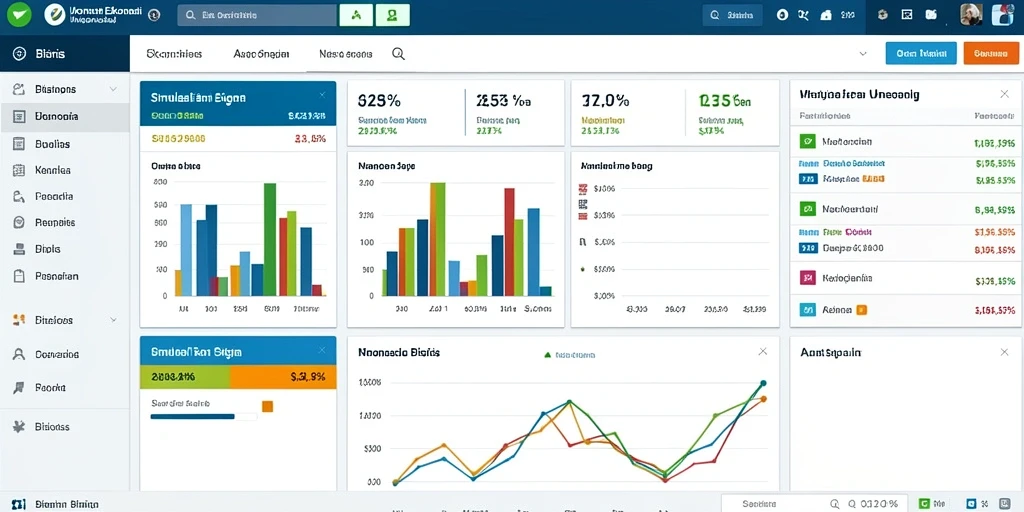This screenshot has height=512, width=1024.
Task: Click the icon at bottom-left of status bar
Action: pos(19,505)
